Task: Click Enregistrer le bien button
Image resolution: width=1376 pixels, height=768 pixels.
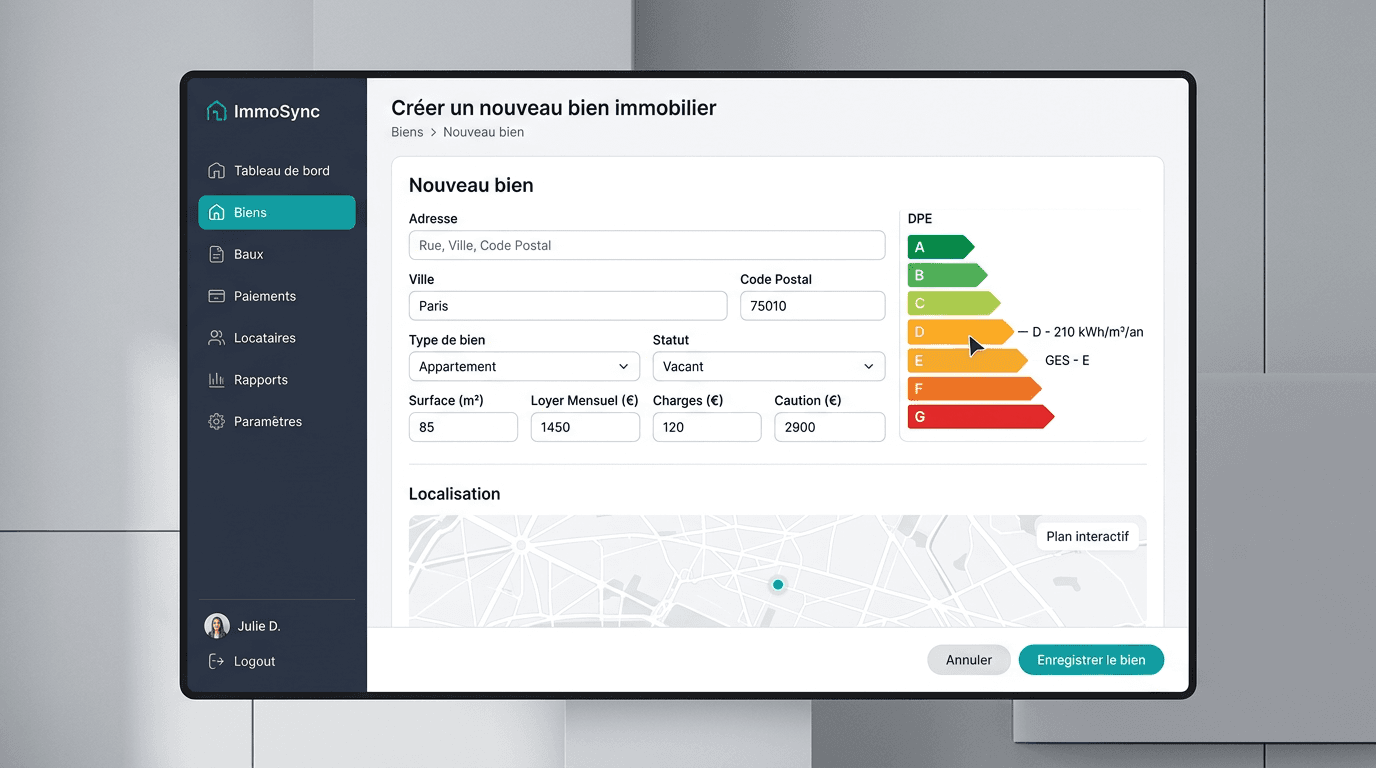Action: [1091, 660]
